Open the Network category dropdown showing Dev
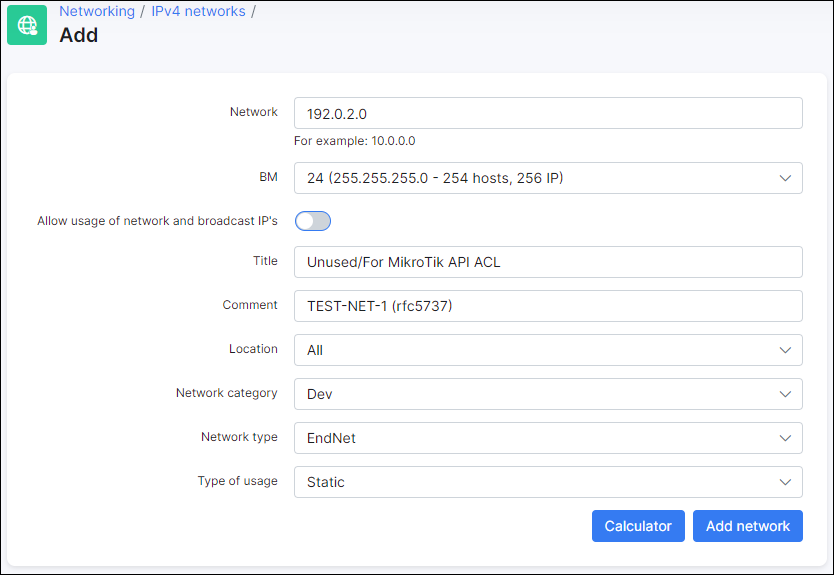Image resolution: width=834 pixels, height=575 pixels. pyautogui.click(x=548, y=394)
